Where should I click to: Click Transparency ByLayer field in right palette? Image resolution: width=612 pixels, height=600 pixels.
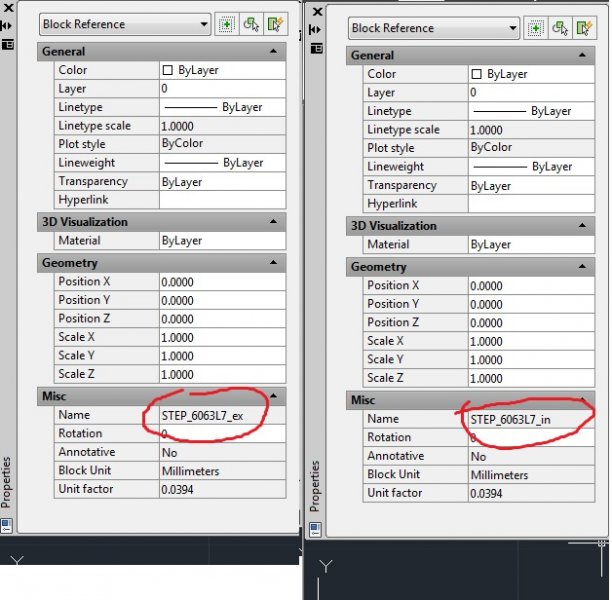point(532,185)
